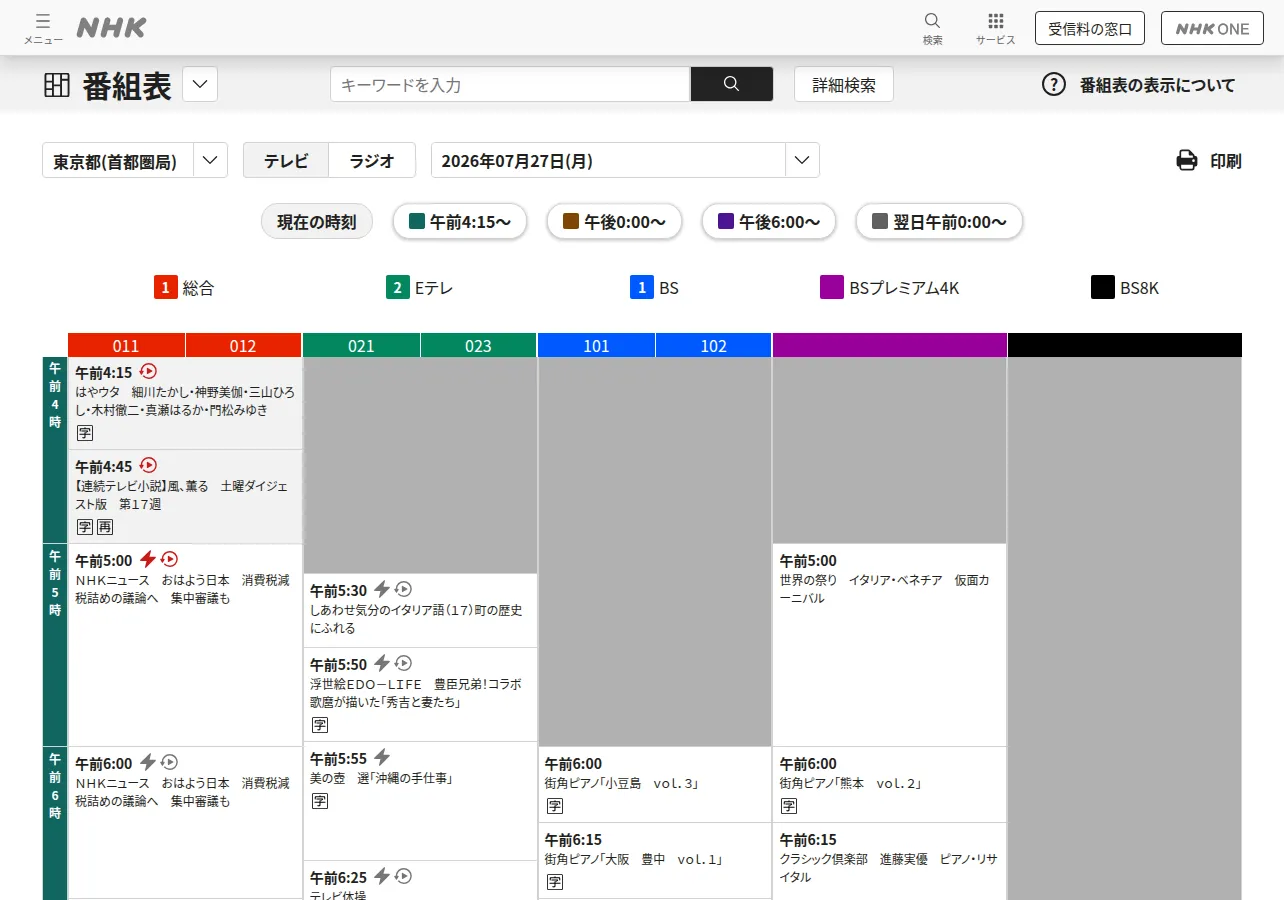Click the 番組表 grid icon beside title
Viewport: 1284px width, 900px height.
point(57,85)
